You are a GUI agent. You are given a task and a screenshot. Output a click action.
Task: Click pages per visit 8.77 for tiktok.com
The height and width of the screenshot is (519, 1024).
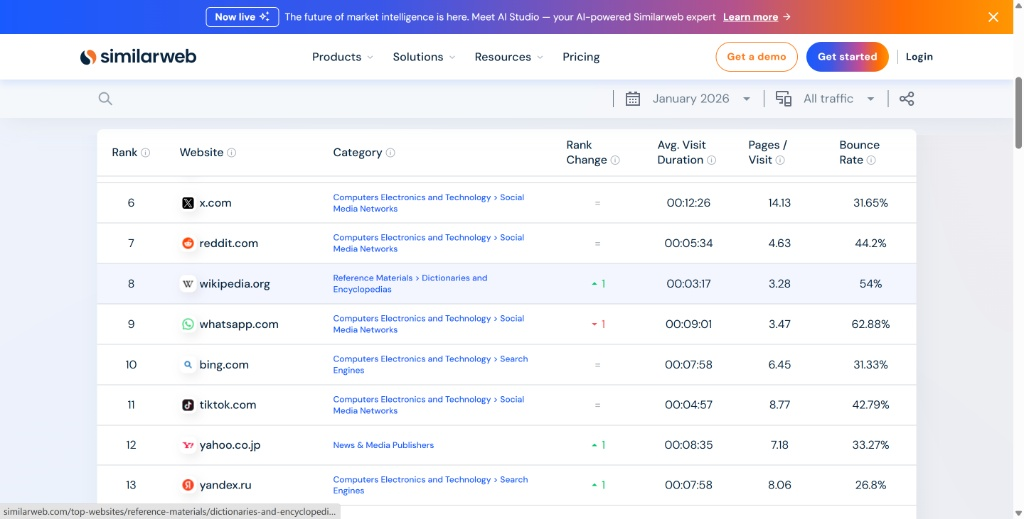tap(780, 405)
